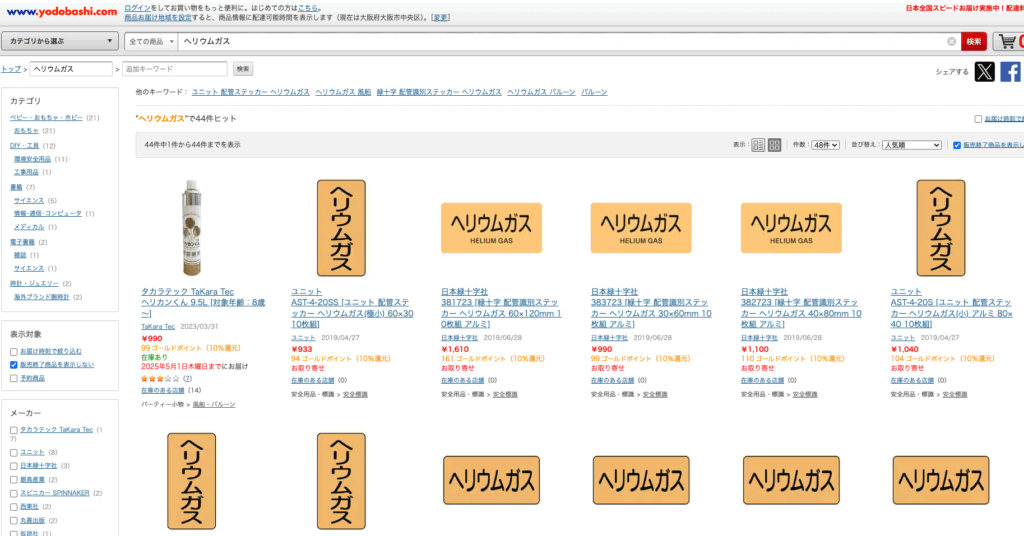Share on X (Twitter) icon
1024x536 pixels.
(984, 71)
